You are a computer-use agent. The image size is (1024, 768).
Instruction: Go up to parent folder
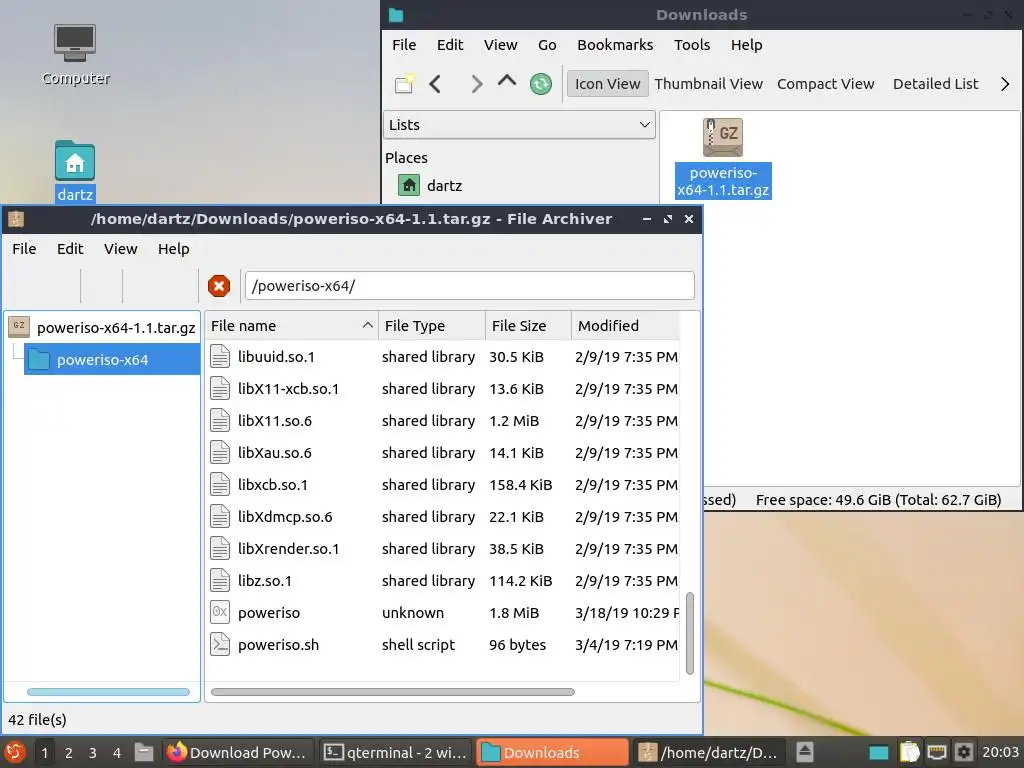coord(507,82)
